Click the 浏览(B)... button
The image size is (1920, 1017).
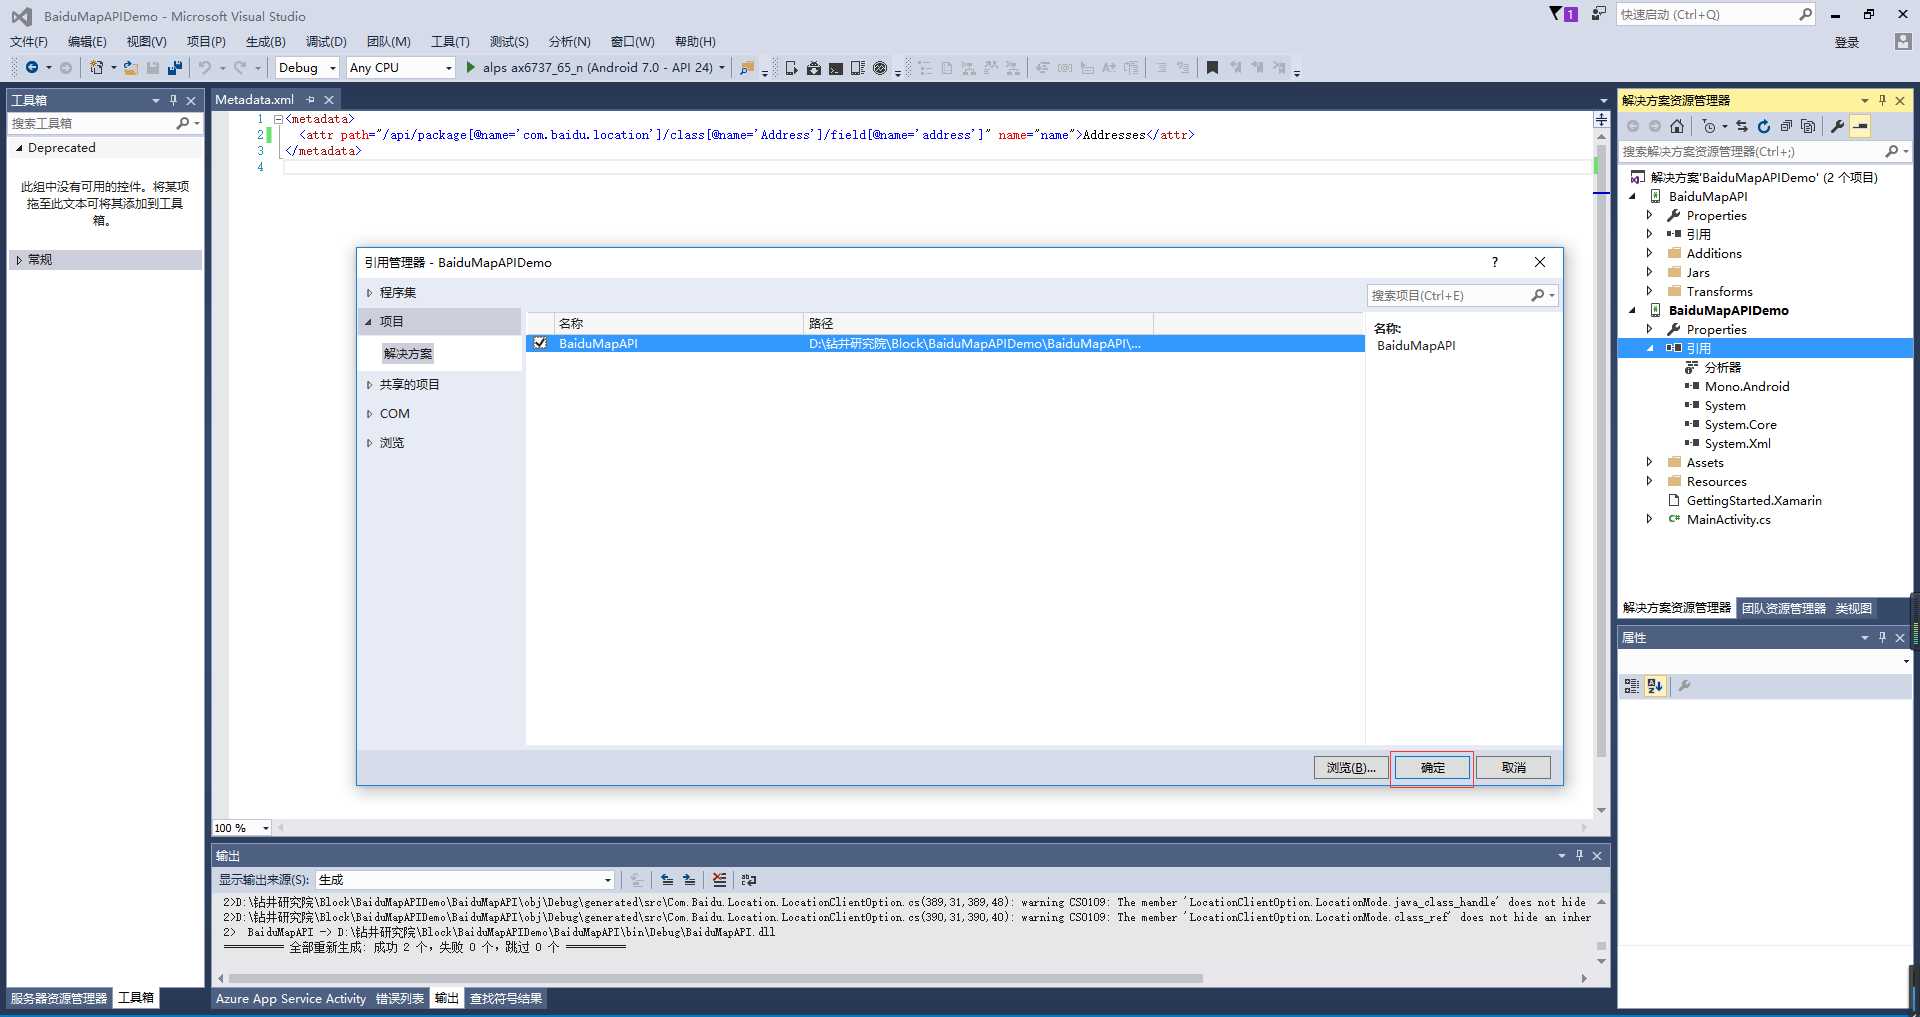tap(1351, 768)
